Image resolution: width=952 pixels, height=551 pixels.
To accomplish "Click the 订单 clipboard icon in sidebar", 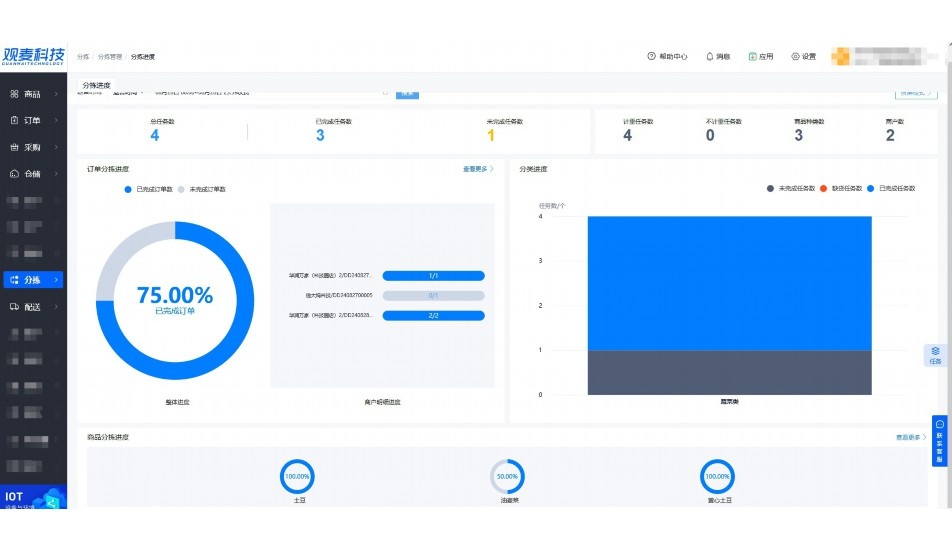I will (x=14, y=120).
